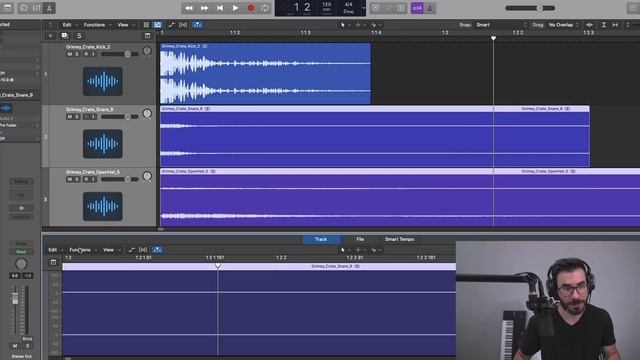Show the Inspector/Library window button

click(x=7, y=8)
